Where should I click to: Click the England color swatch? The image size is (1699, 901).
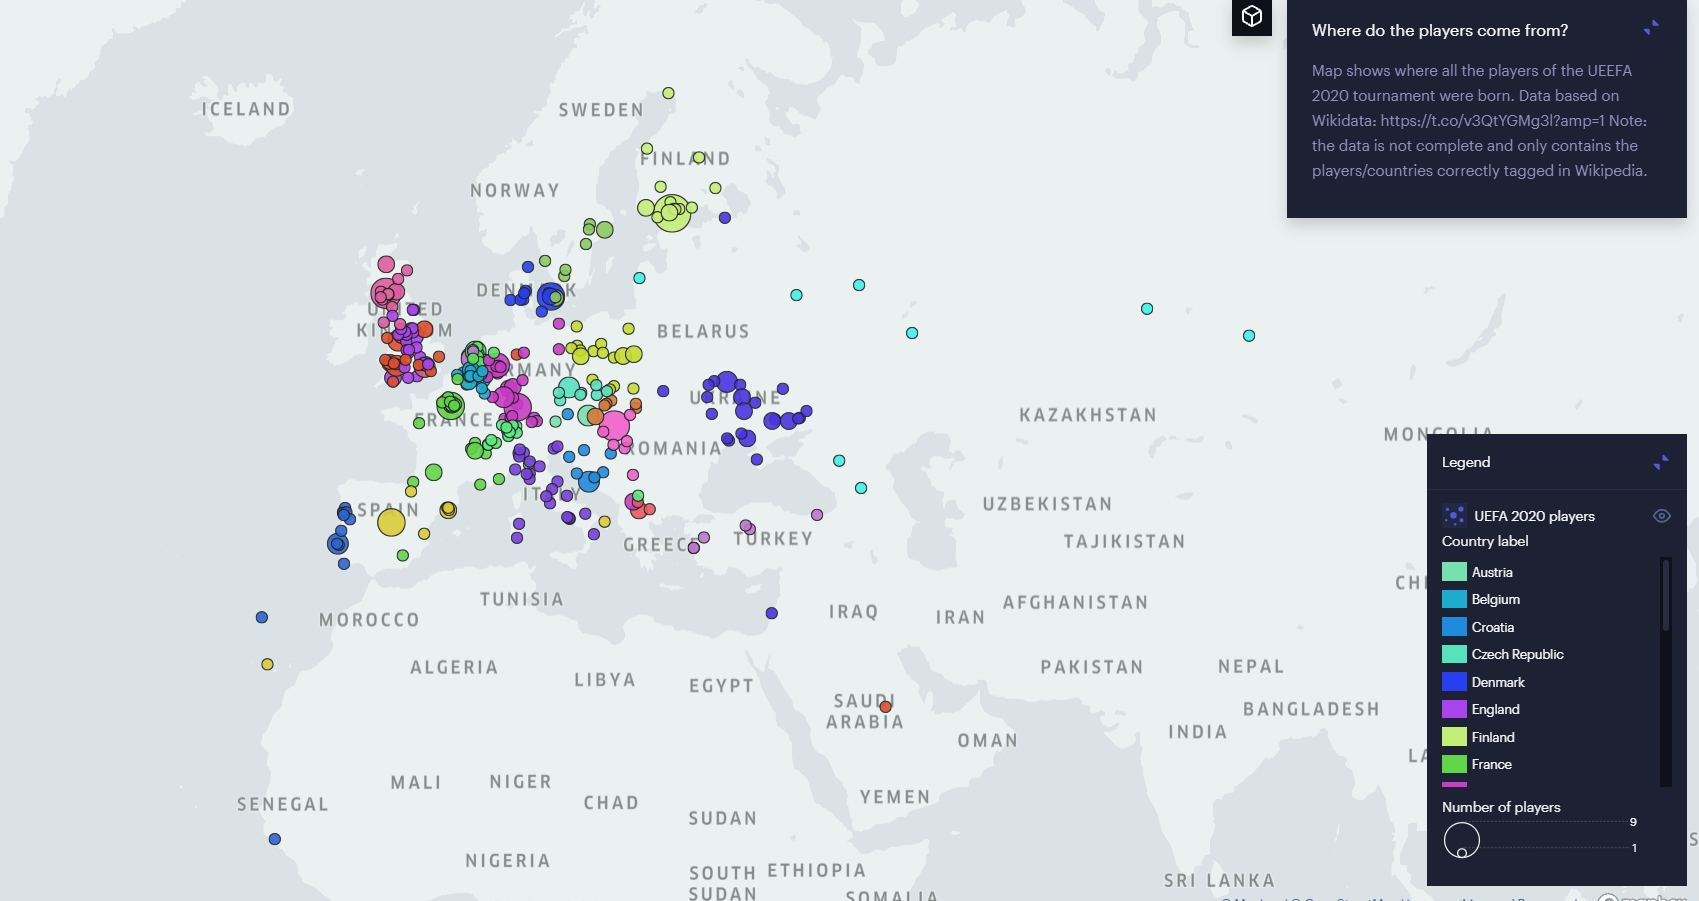click(1454, 709)
